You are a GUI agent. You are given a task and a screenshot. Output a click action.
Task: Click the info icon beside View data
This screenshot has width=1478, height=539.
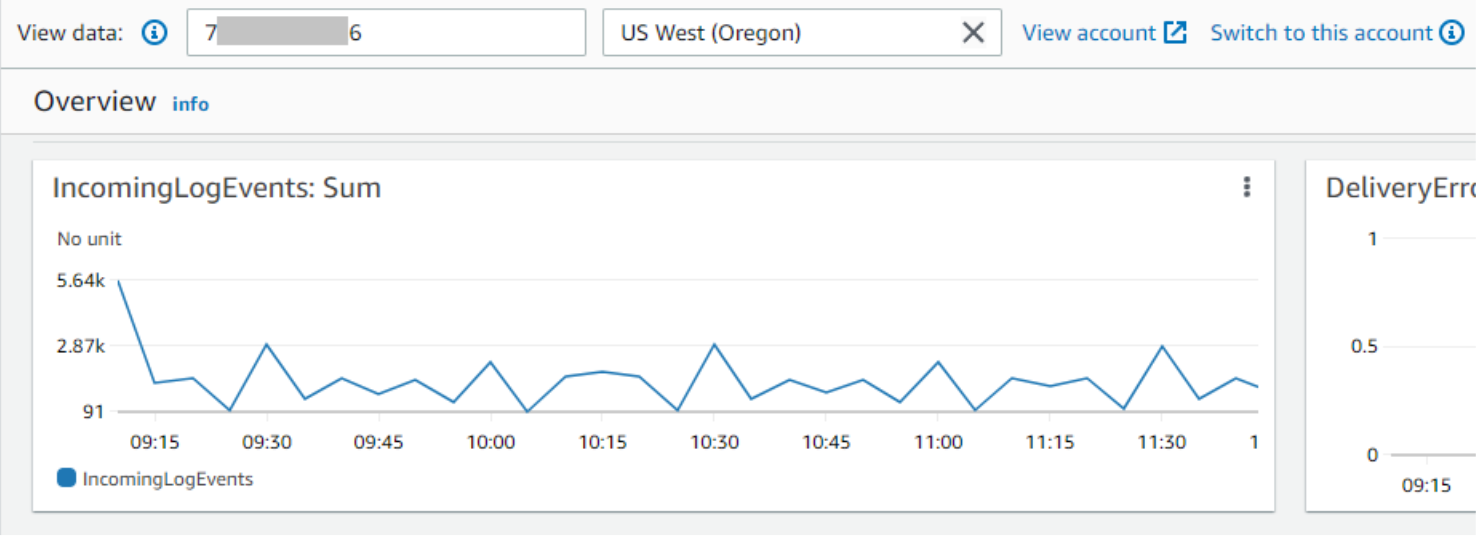click(154, 33)
